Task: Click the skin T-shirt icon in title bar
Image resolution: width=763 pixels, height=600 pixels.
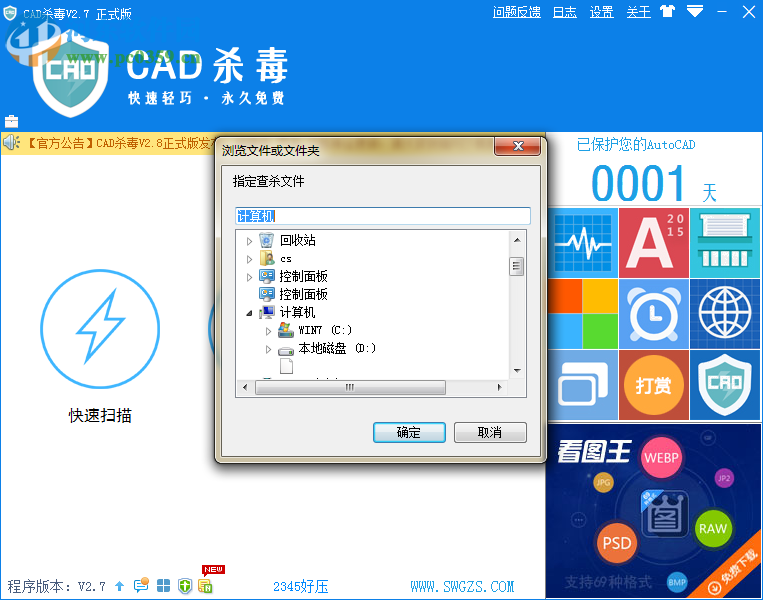Action: [668, 11]
